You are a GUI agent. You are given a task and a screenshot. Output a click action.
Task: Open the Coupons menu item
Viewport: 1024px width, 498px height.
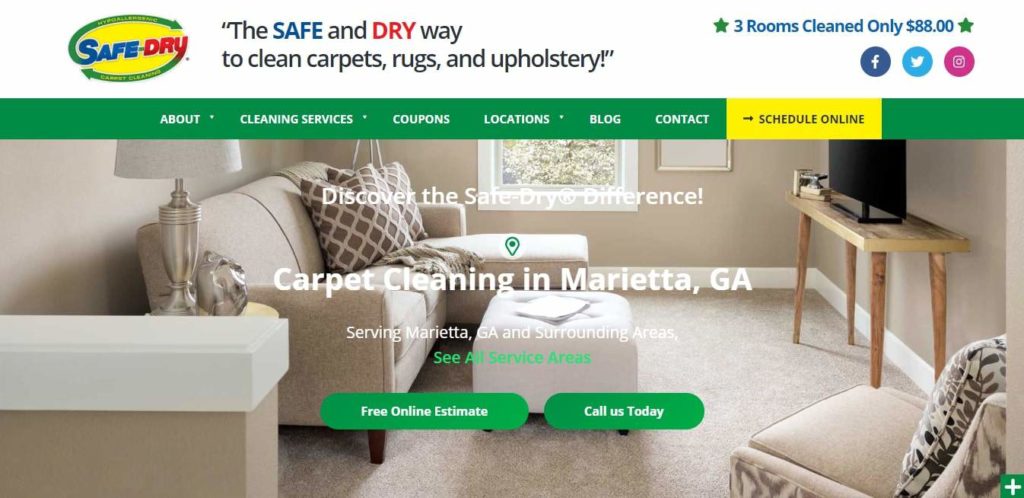pos(421,119)
